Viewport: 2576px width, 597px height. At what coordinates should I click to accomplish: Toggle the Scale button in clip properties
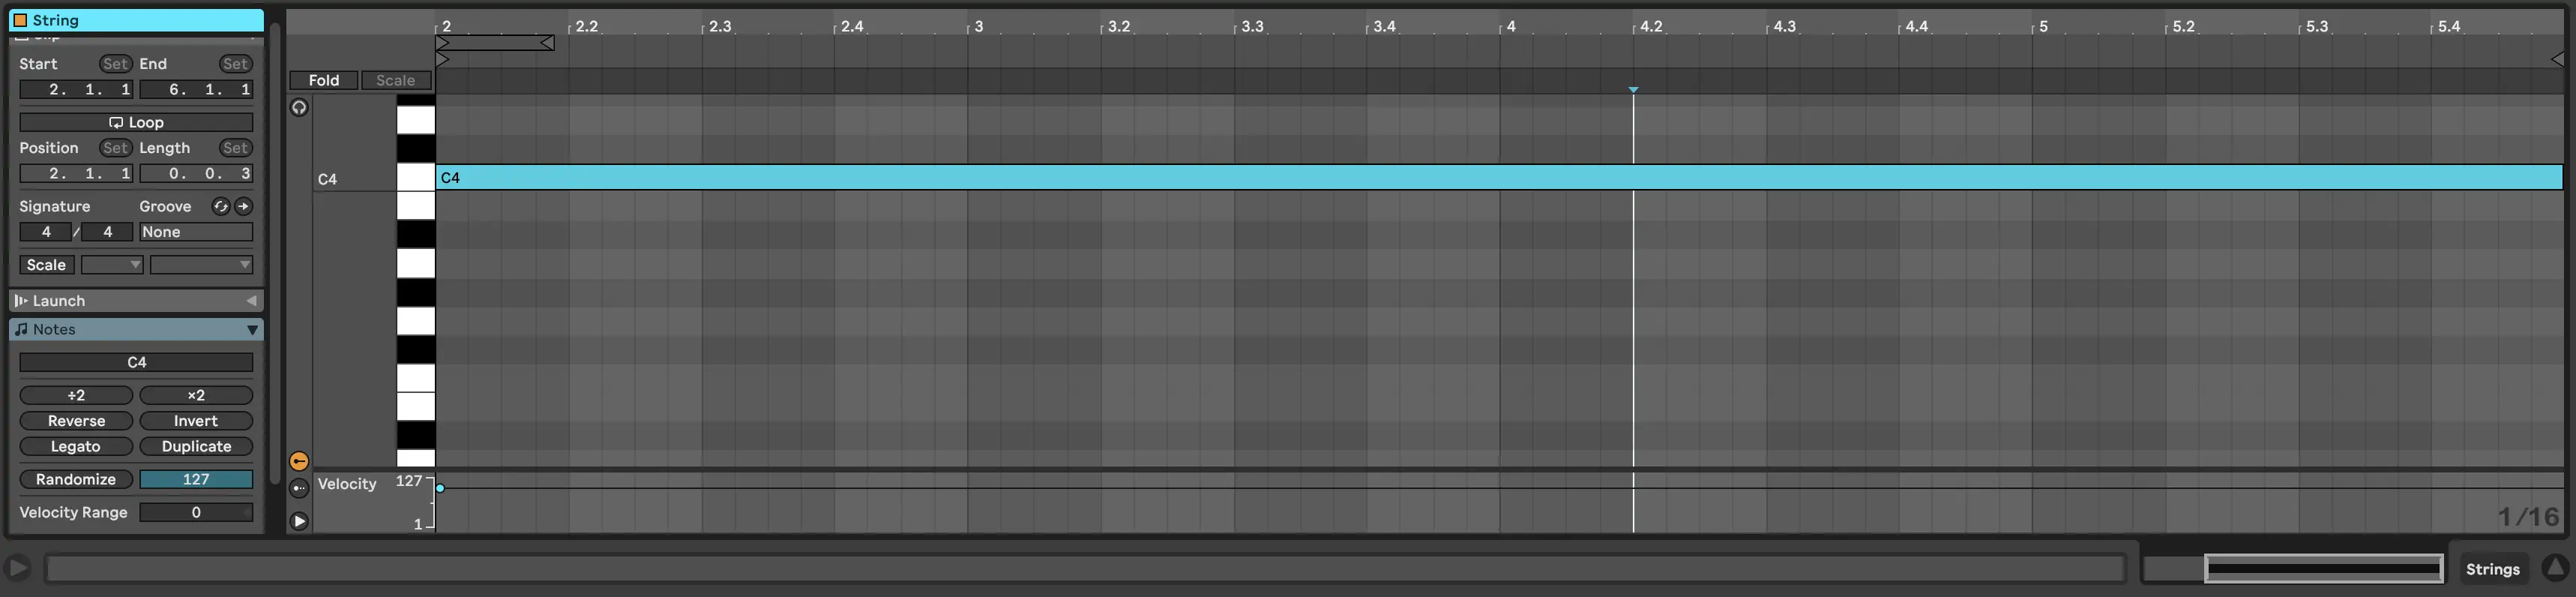(46, 265)
